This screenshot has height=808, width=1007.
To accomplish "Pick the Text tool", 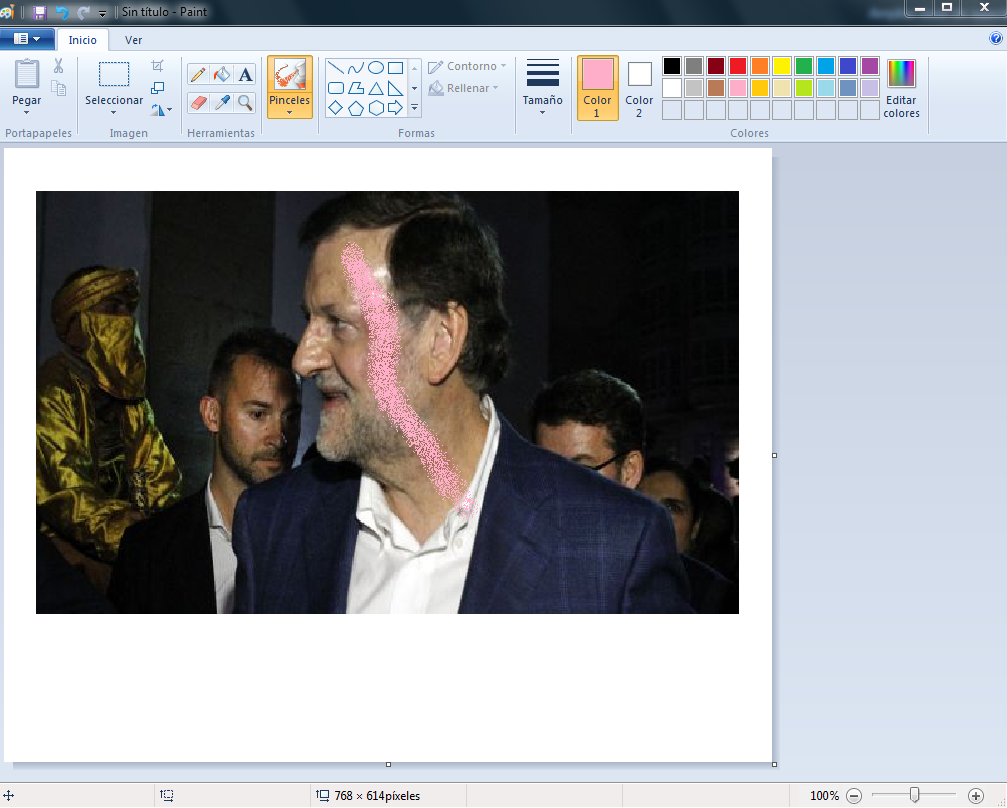I will pos(245,73).
